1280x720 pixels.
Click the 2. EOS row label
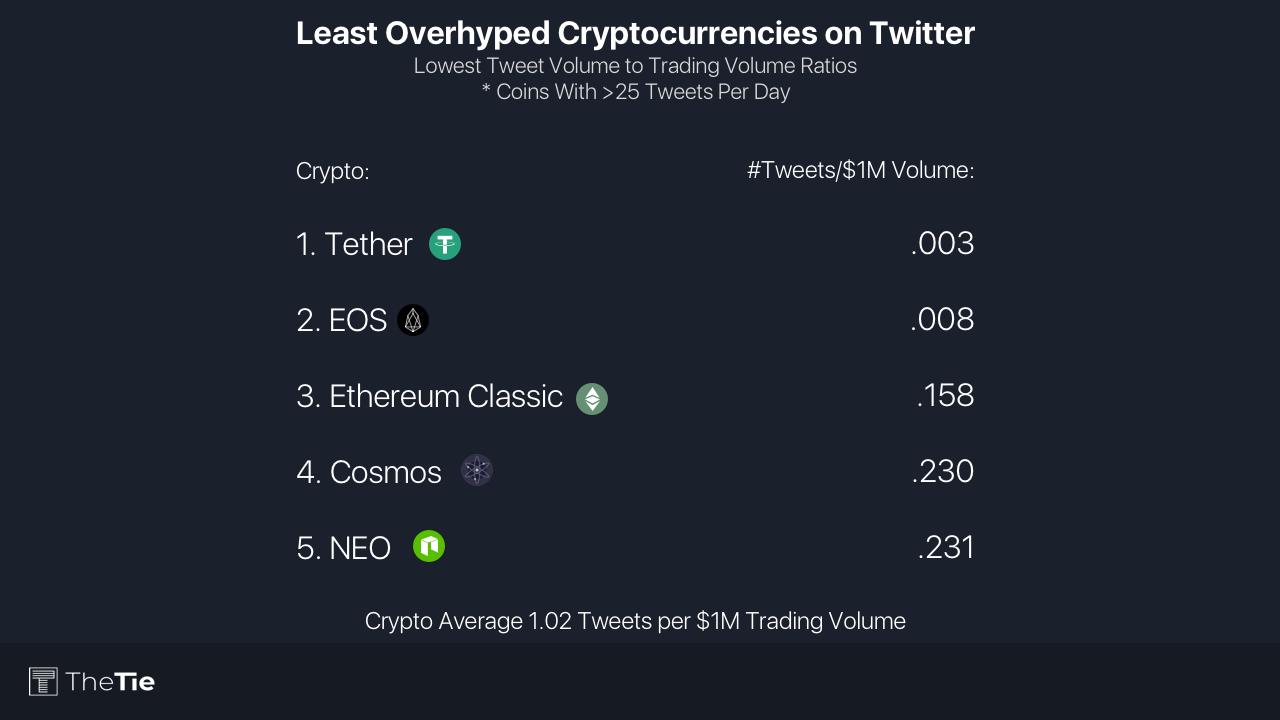[342, 321]
